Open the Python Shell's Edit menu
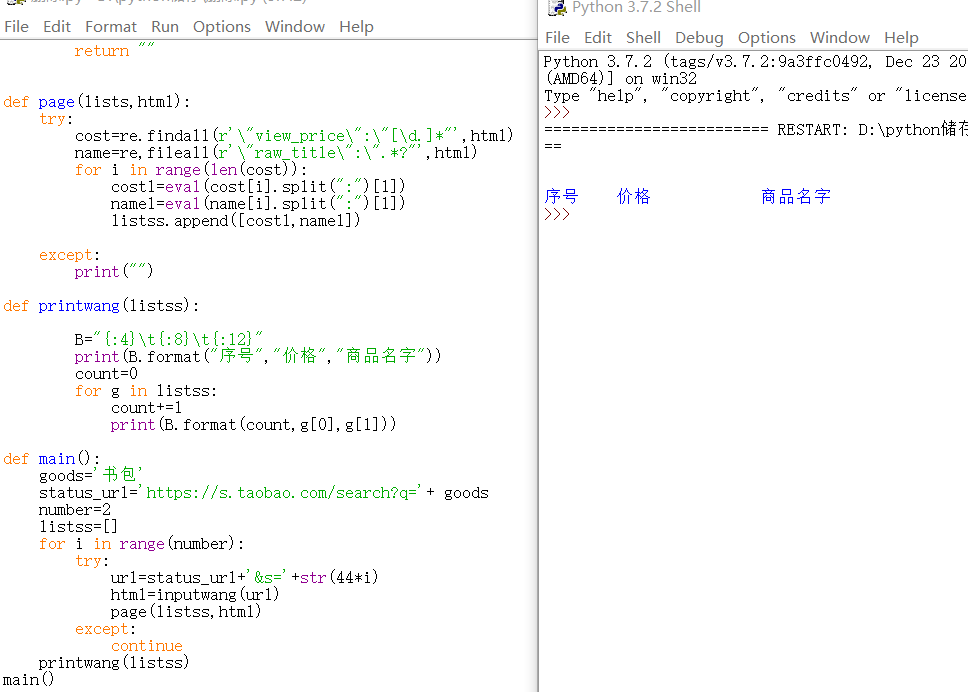 tap(598, 38)
